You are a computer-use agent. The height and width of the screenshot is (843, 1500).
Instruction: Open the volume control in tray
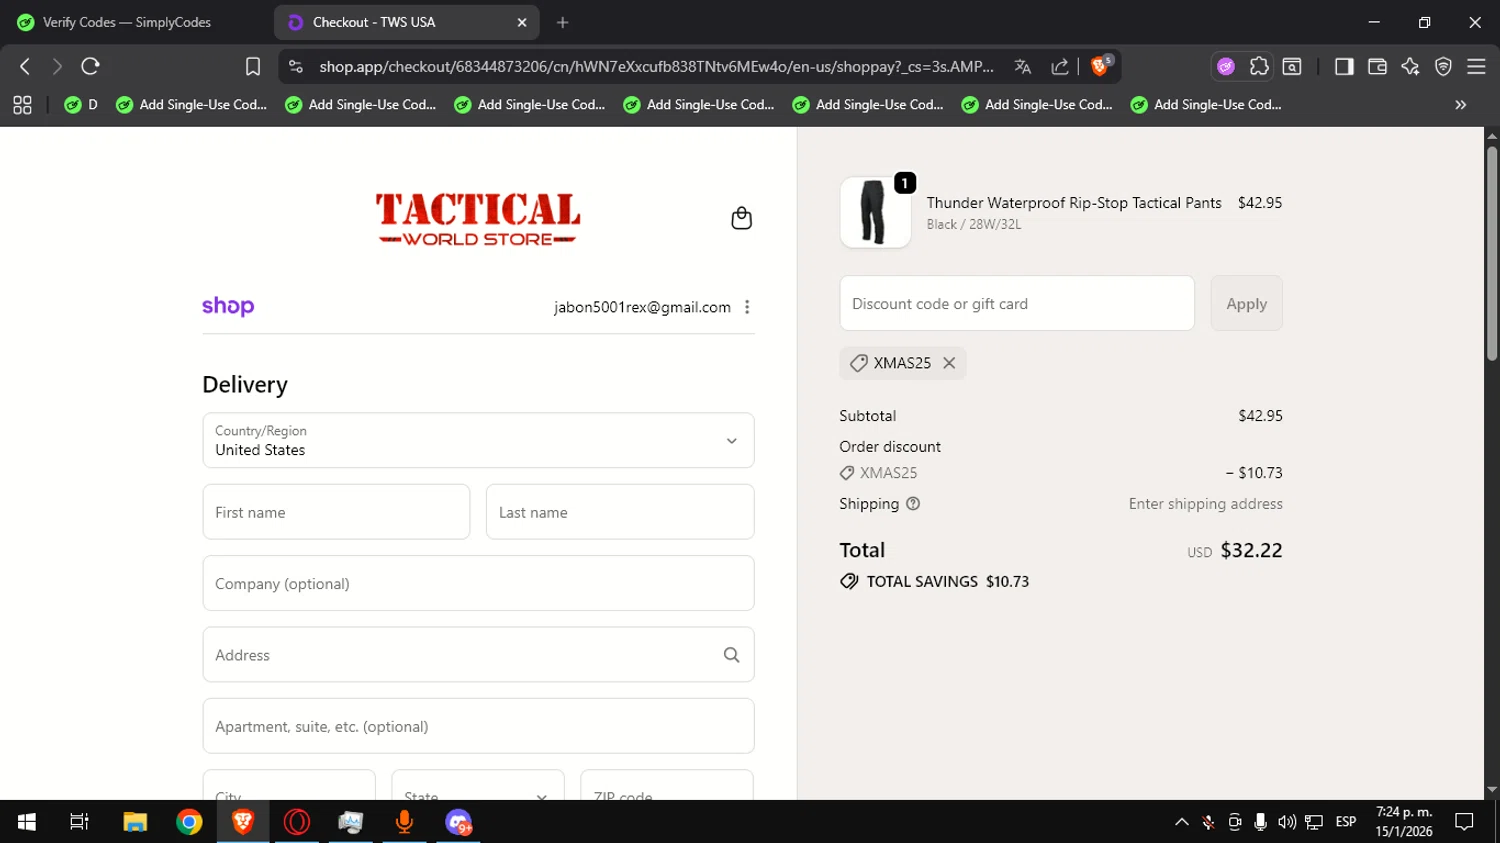click(x=1287, y=822)
